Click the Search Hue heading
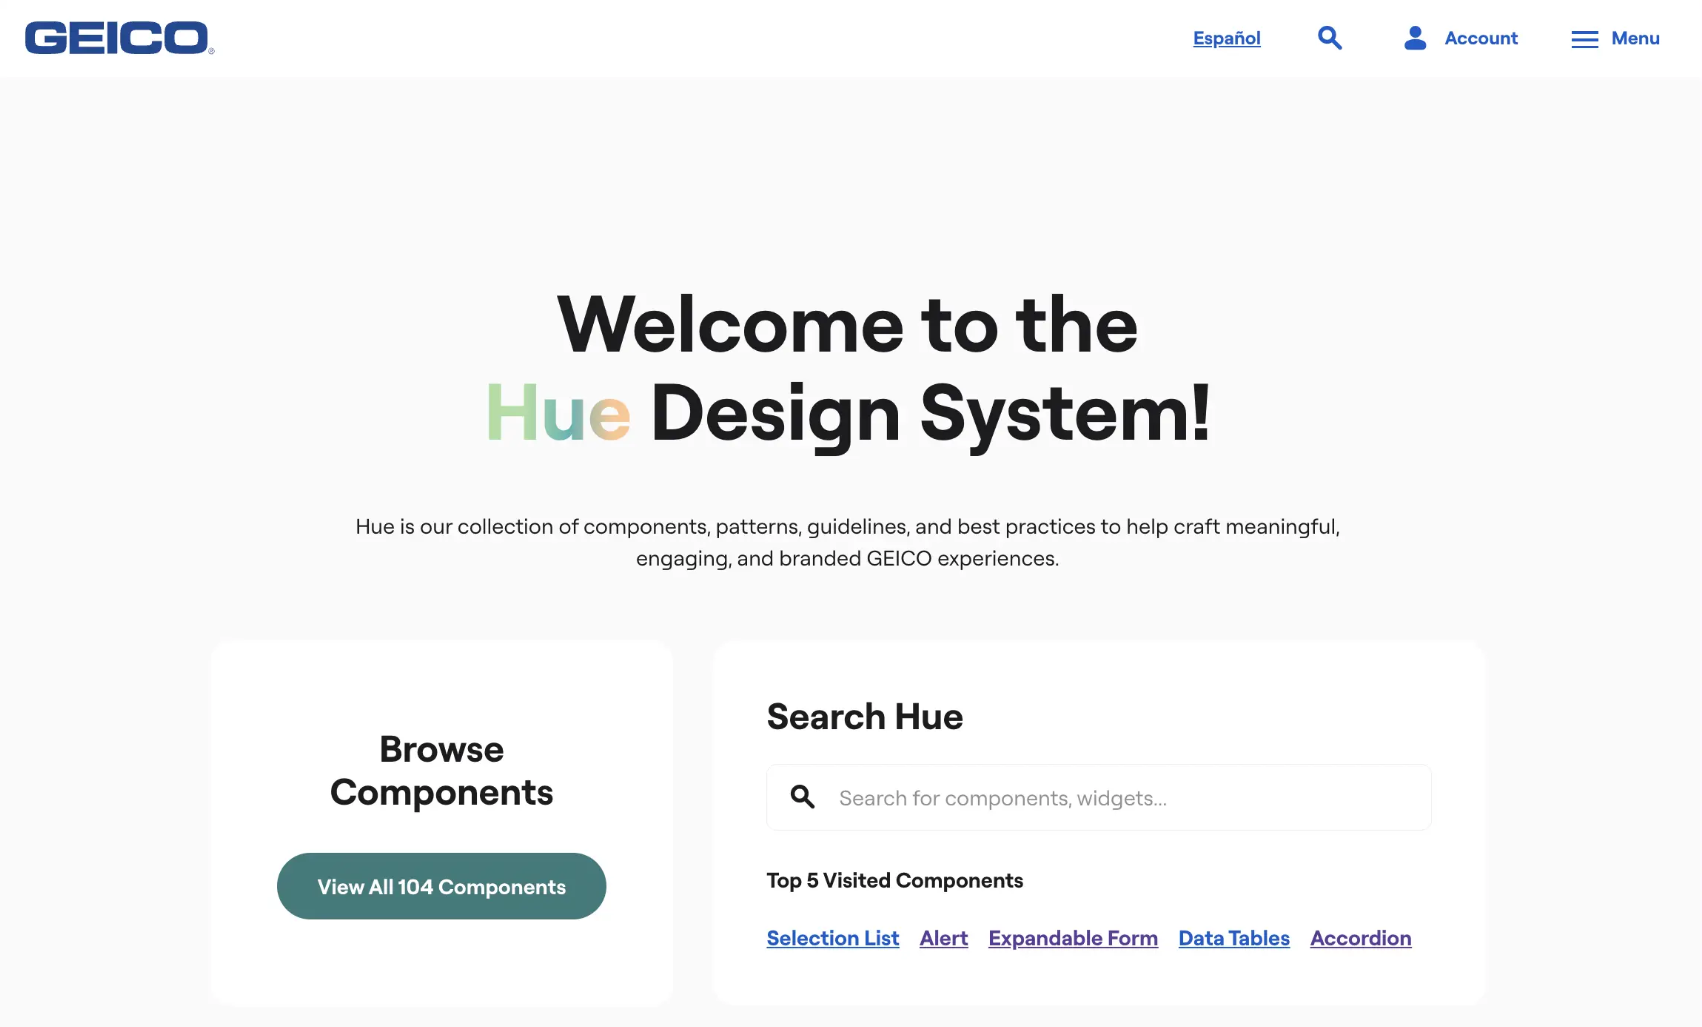Image resolution: width=1702 pixels, height=1027 pixels. coord(864,717)
